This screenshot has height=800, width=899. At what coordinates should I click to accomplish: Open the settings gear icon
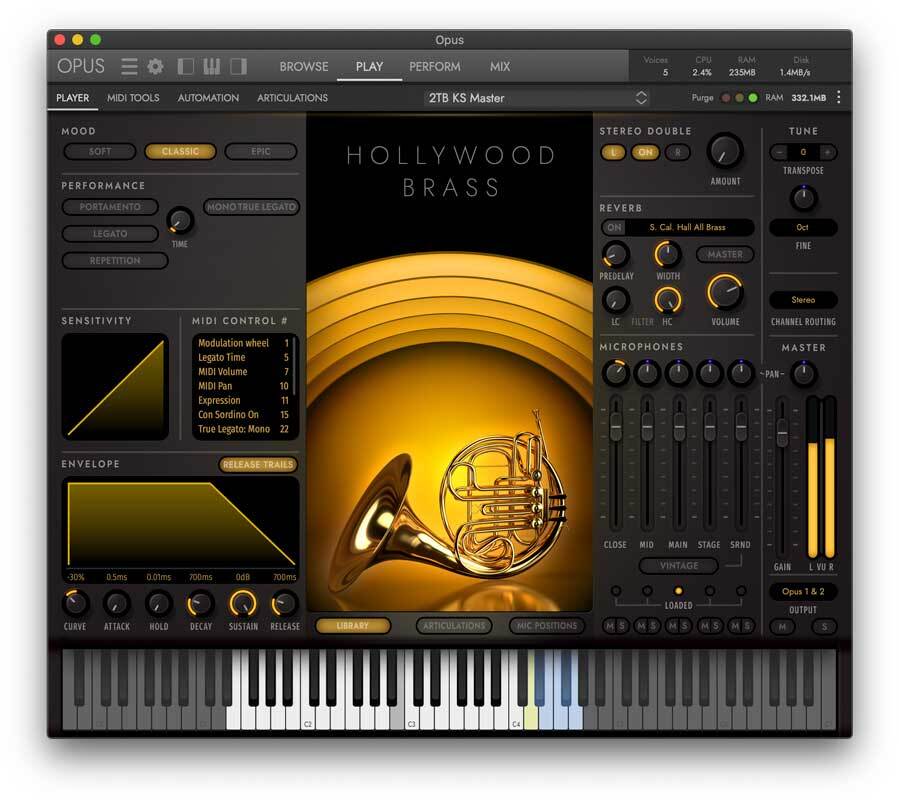click(x=155, y=67)
